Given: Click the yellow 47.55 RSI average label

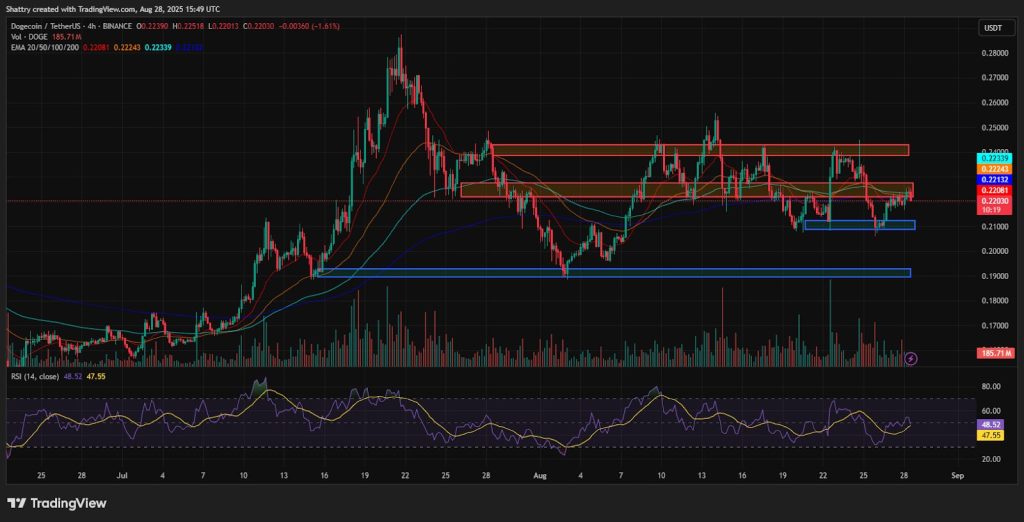Looking at the screenshot, I should 995,433.
